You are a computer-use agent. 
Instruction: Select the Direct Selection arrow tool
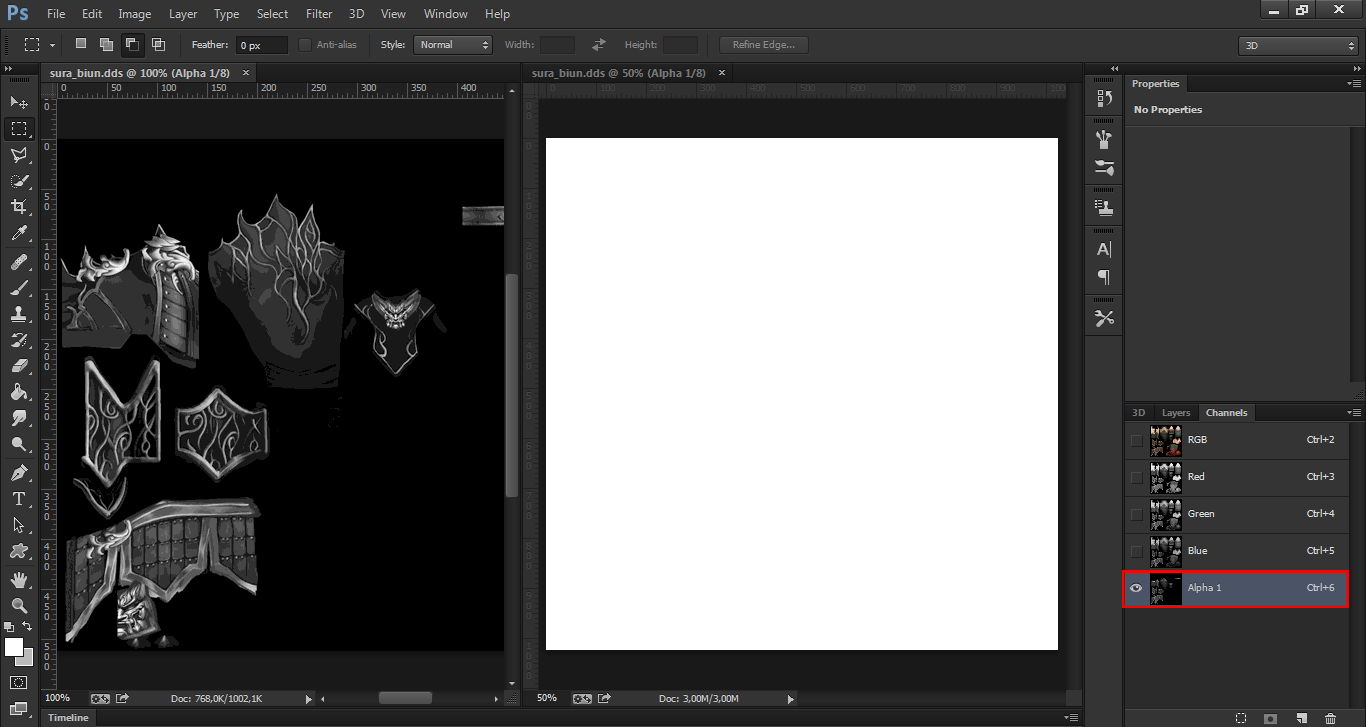click(x=19, y=524)
